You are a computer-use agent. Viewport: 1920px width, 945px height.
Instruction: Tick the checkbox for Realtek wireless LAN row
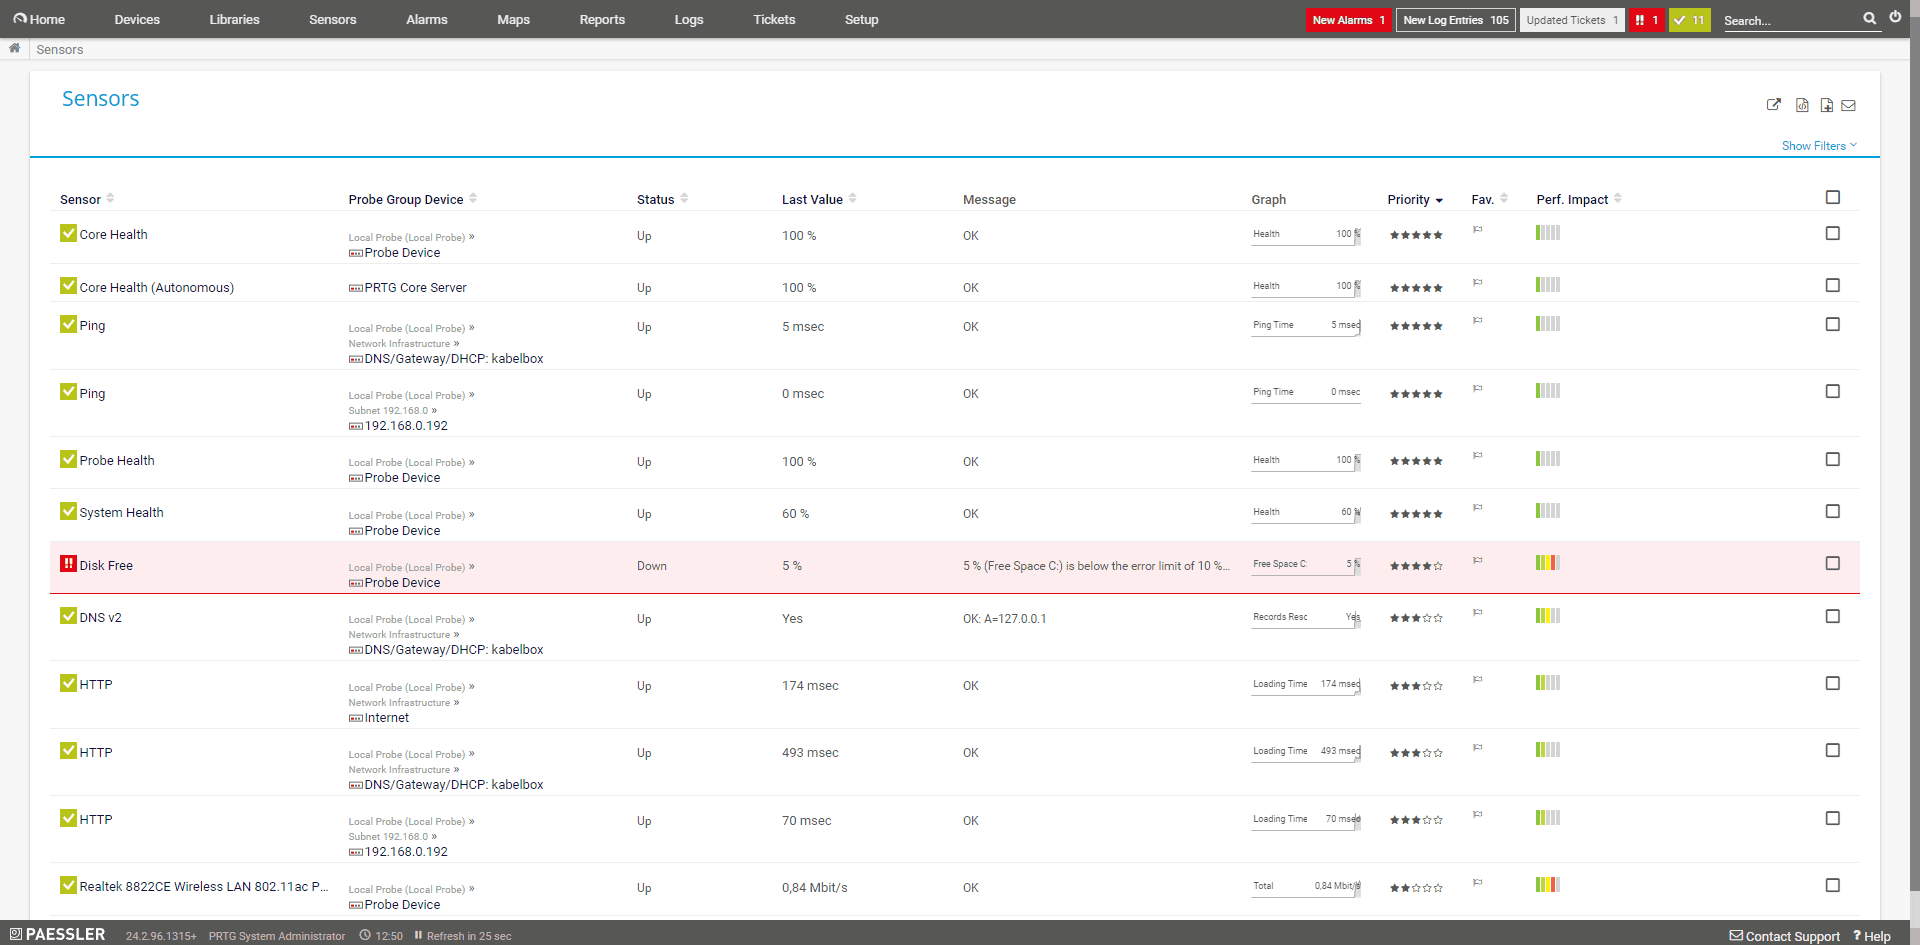[x=1832, y=885]
